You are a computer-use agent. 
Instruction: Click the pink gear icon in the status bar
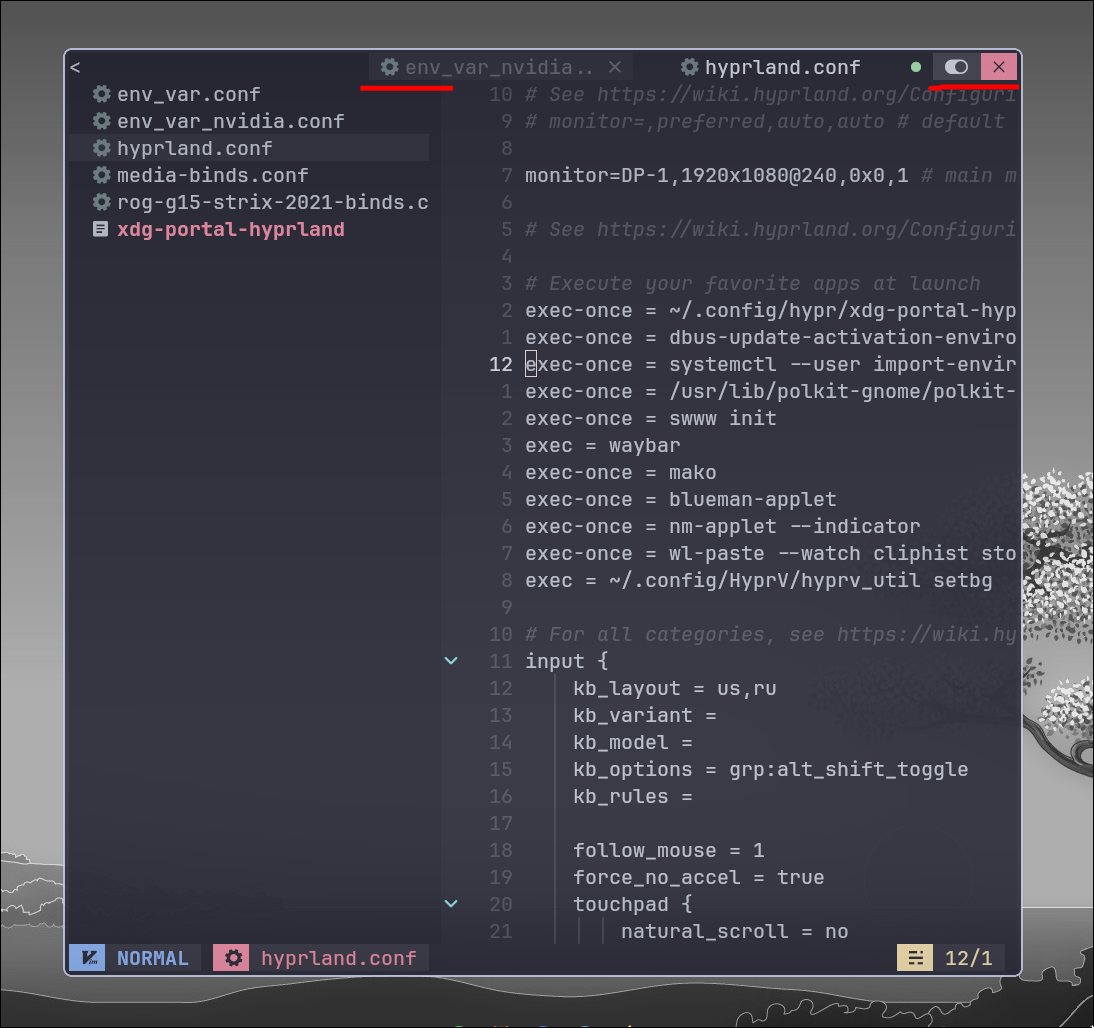pyautogui.click(x=231, y=957)
